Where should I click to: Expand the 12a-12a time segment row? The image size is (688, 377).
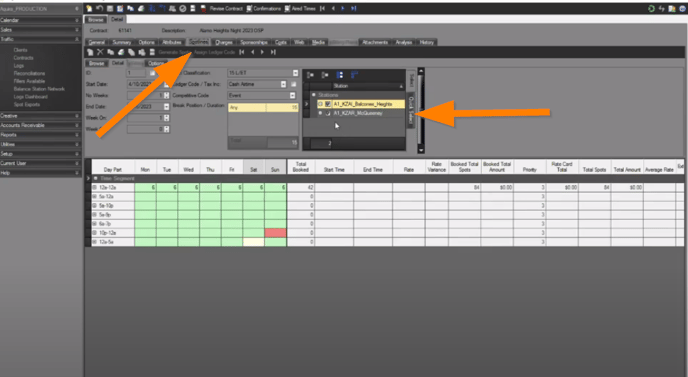(94, 187)
